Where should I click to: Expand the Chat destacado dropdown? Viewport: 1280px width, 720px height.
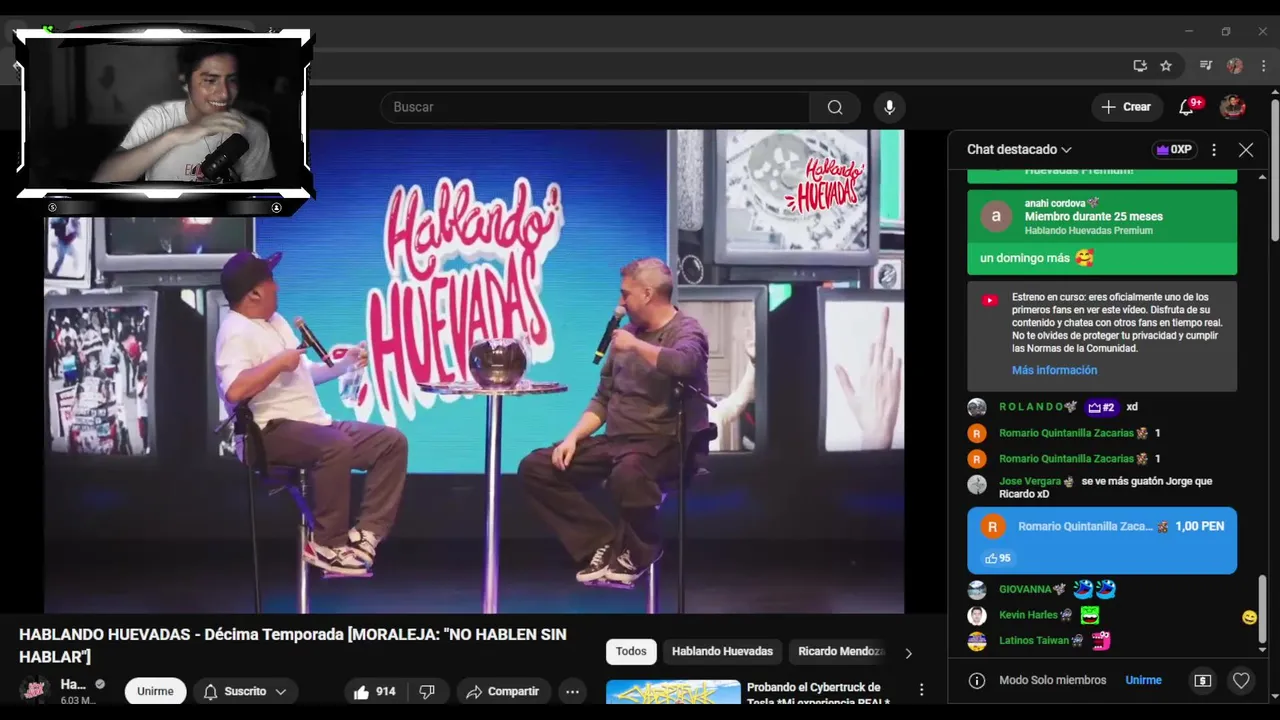[x=1019, y=149]
